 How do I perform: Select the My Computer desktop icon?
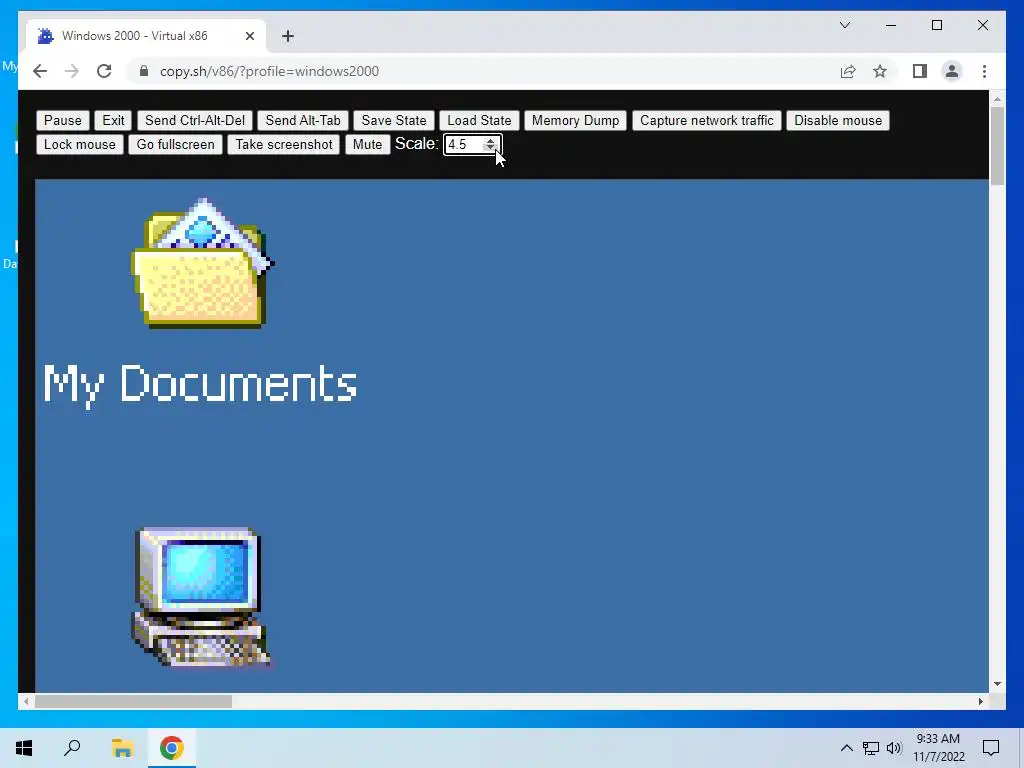click(x=201, y=598)
